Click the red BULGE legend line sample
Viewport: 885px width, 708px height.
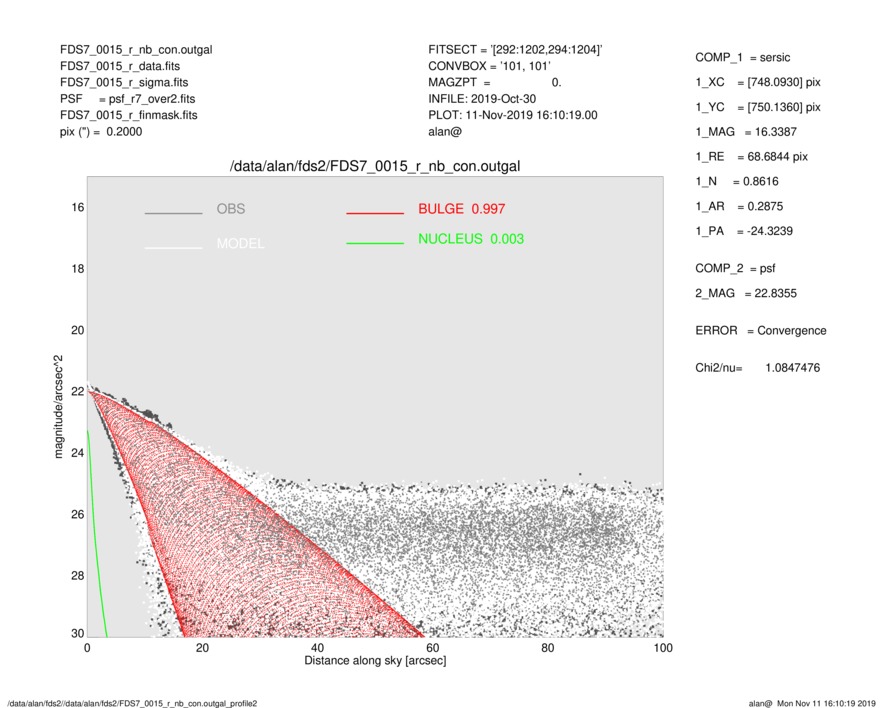(375, 213)
